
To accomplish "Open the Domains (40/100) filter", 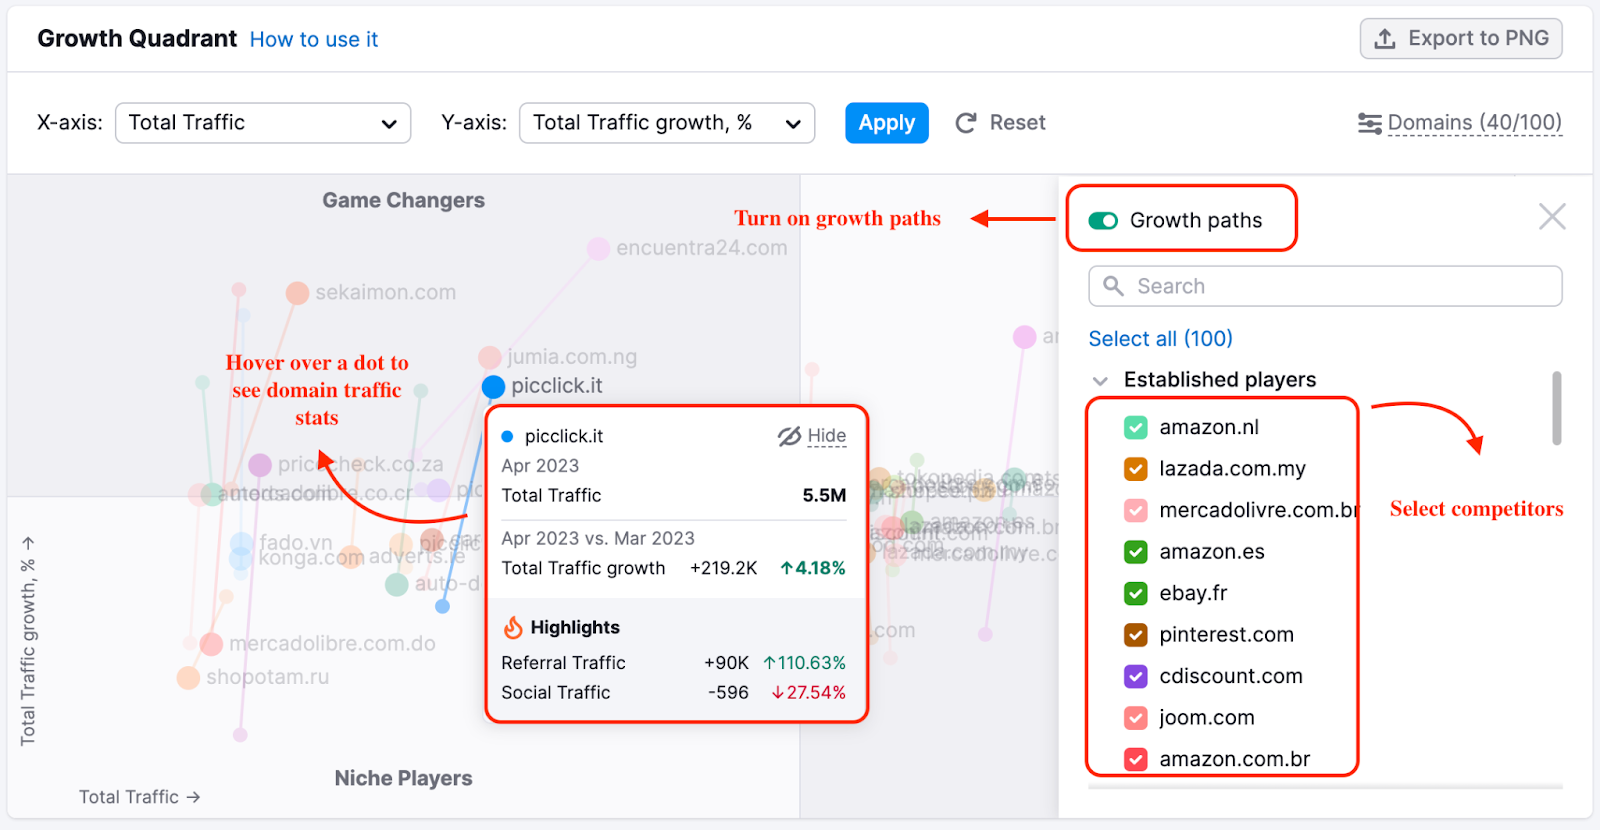I will pos(1460,123).
